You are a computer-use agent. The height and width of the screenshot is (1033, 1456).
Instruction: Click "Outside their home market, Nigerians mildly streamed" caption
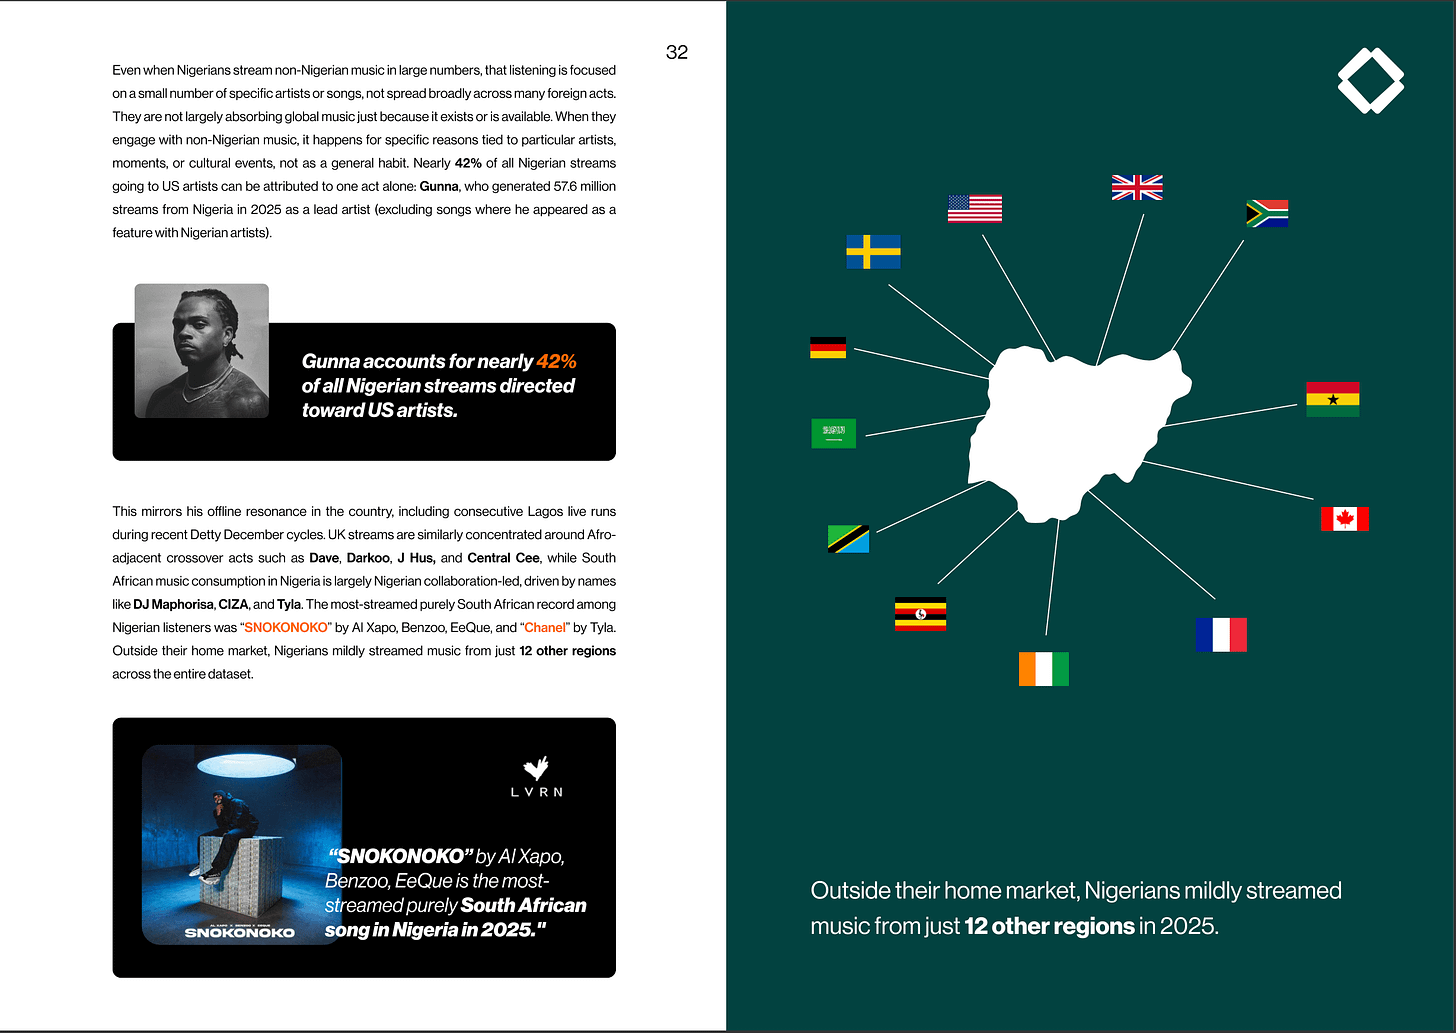(1076, 891)
